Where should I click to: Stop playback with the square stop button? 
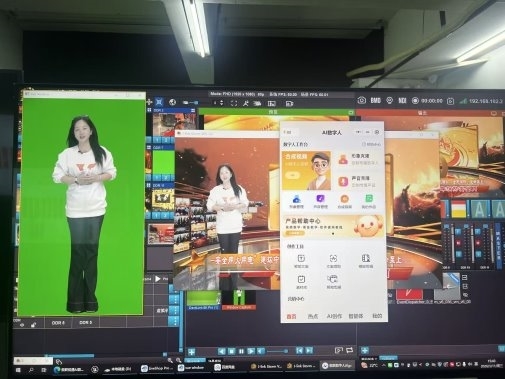pyautogui.click(x=232, y=351)
